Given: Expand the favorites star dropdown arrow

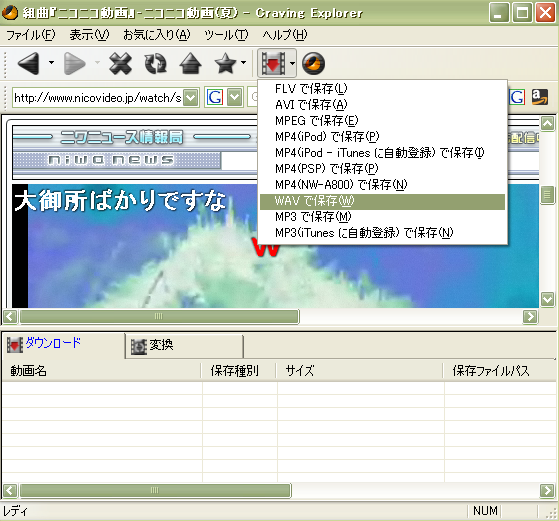Looking at the screenshot, I should 243,63.
